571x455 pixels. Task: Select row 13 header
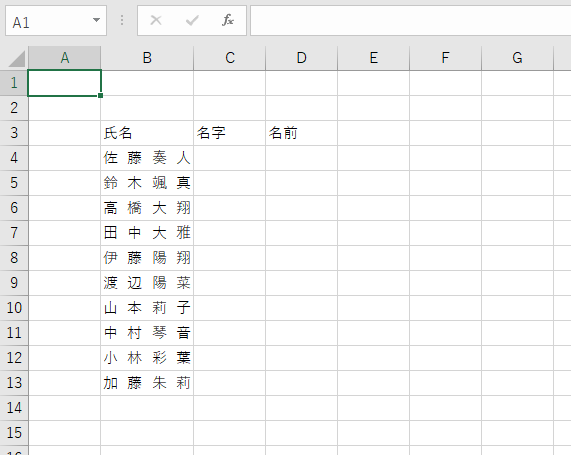(14, 383)
